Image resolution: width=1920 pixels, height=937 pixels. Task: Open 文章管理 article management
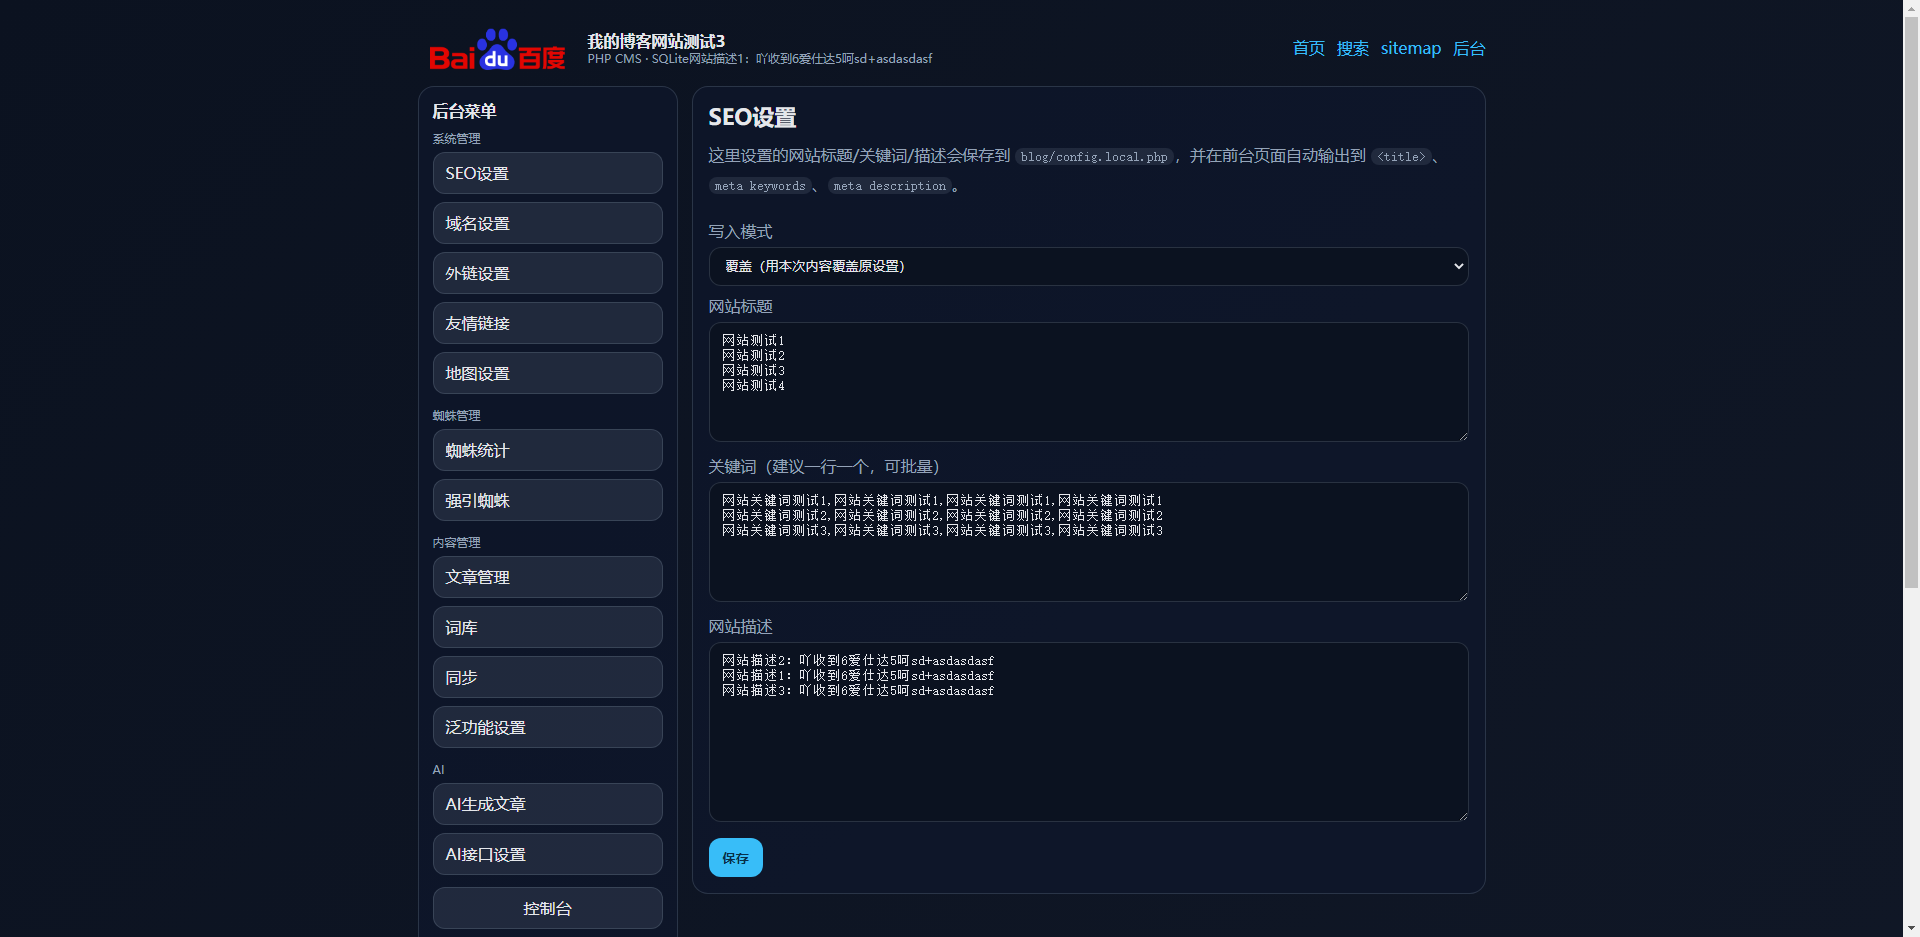[x=547, y=577]
